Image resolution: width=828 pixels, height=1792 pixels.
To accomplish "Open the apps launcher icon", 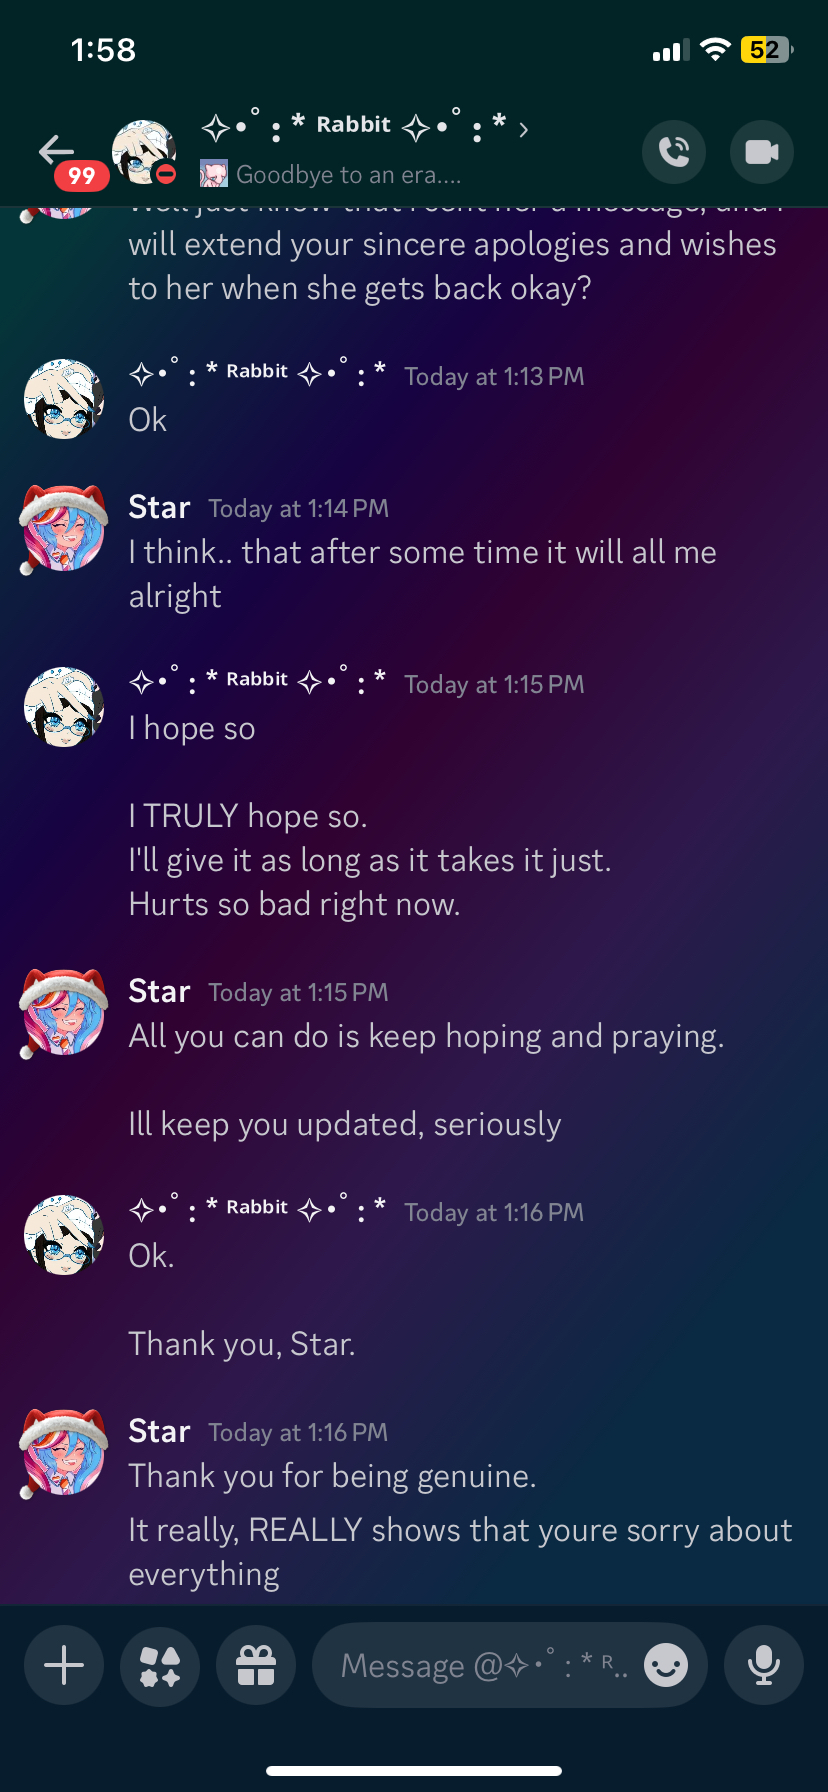I will click(x=160, y=1666).
